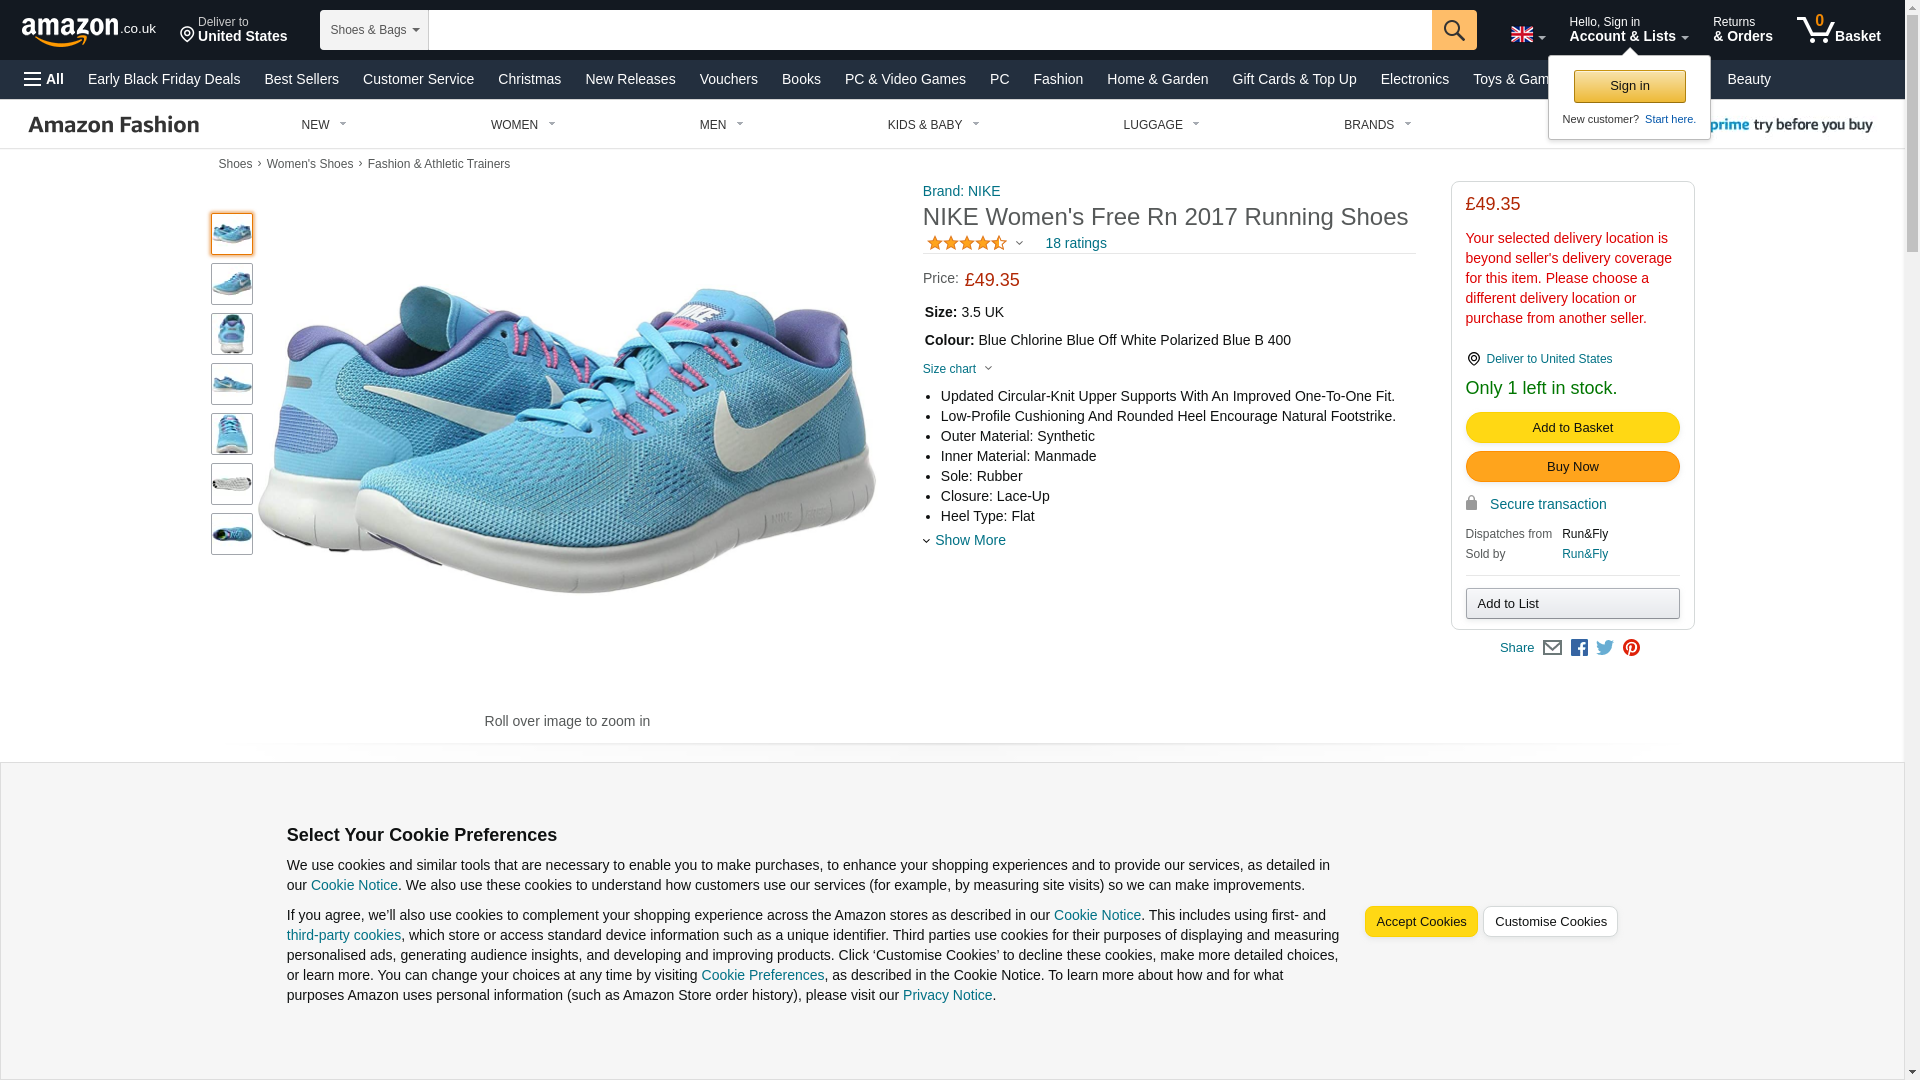Share product on Pinterest
Image resolution: width=1920 pixels, height=1080 pixels.
(x=1631, y=648)
